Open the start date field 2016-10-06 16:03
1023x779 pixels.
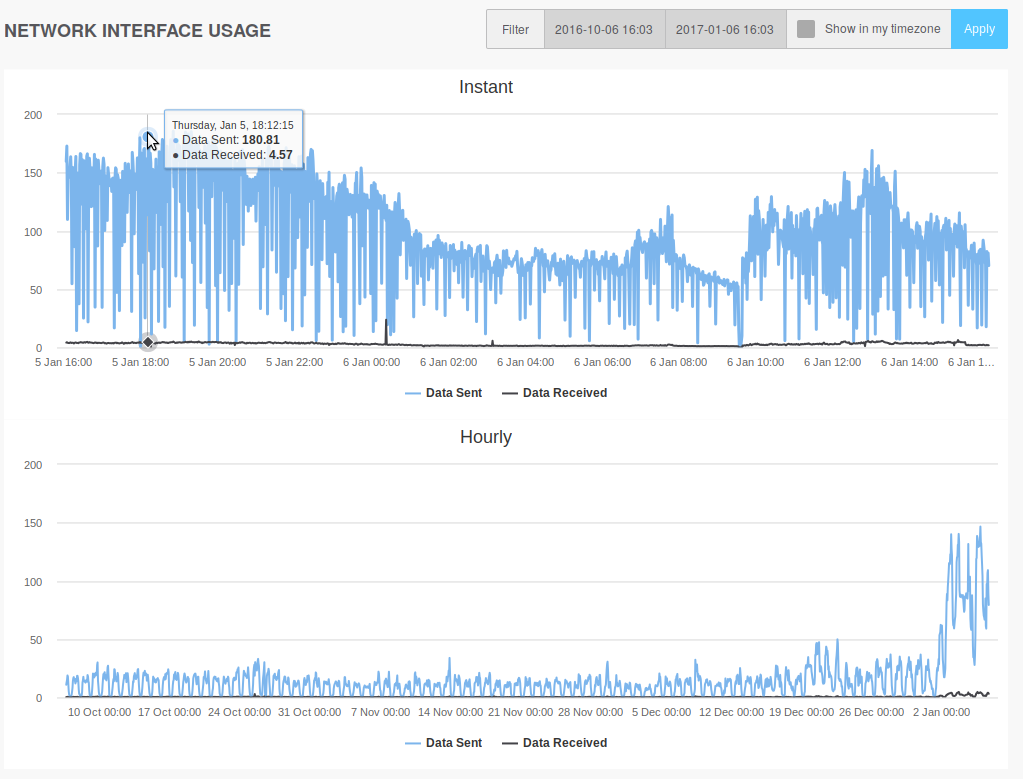(x=604, y=29)
